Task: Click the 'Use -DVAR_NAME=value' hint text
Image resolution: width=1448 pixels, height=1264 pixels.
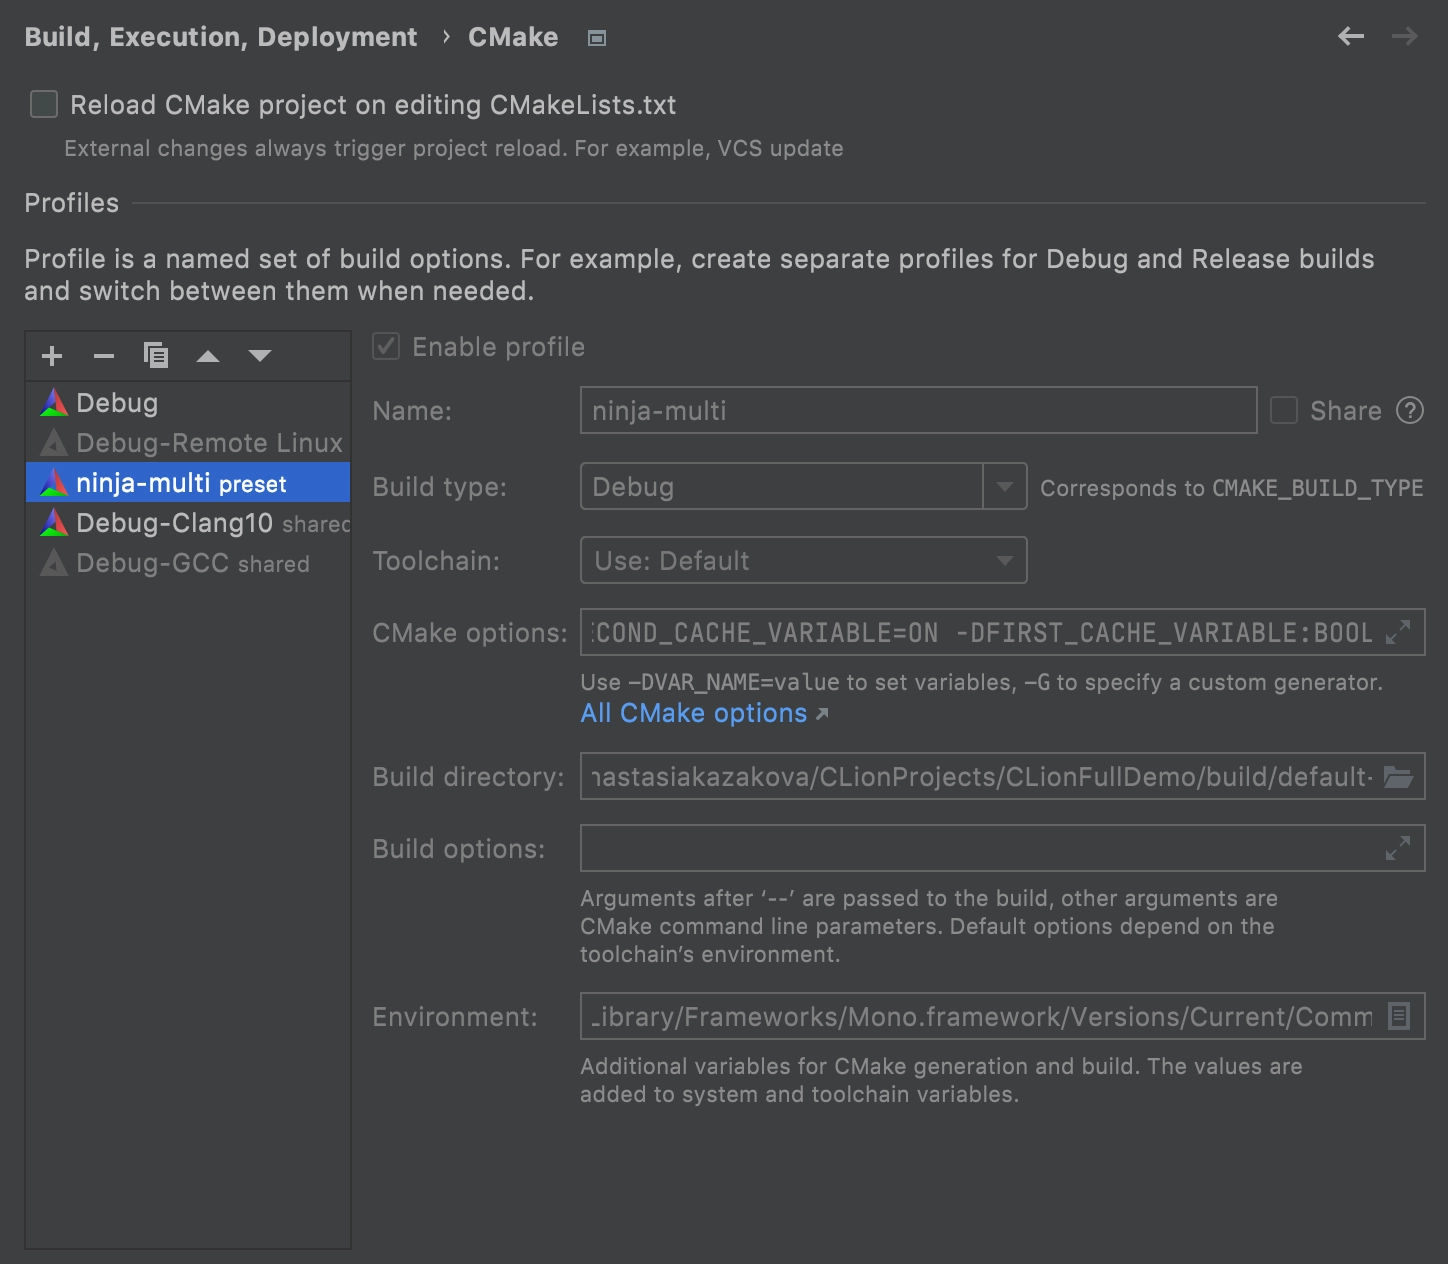Action: click(982, 682)
